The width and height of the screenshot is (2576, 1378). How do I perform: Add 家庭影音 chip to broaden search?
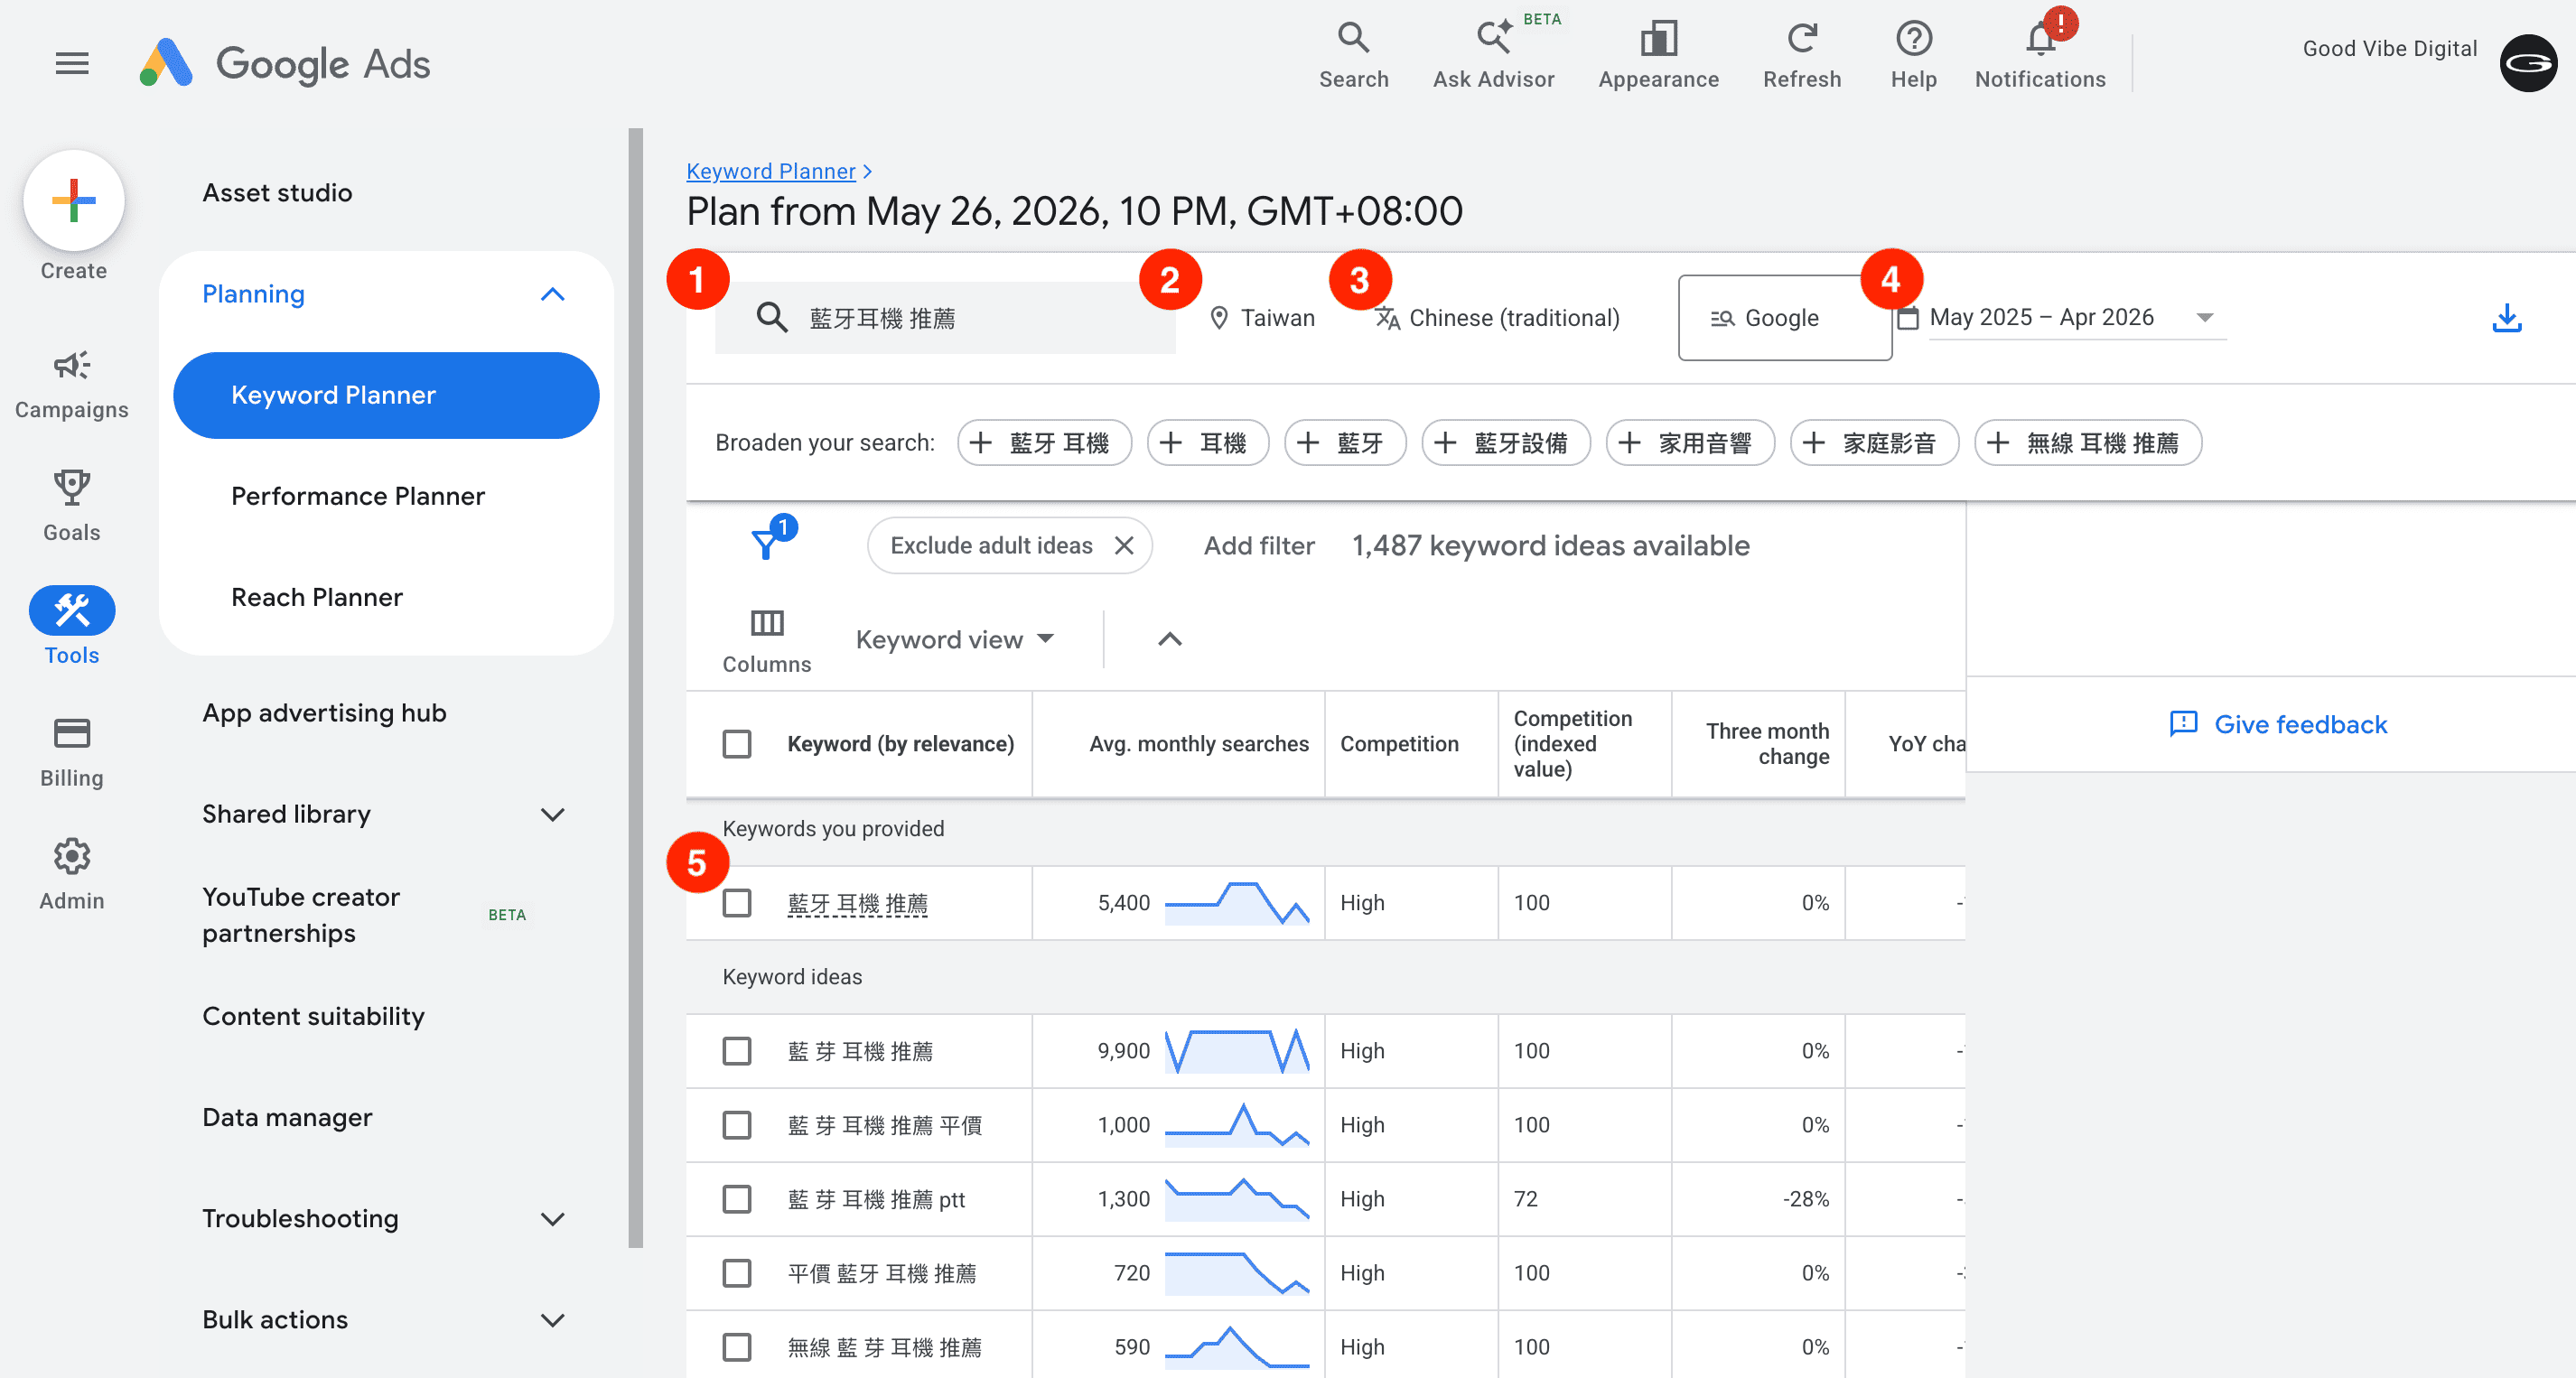click(1874, 442)
